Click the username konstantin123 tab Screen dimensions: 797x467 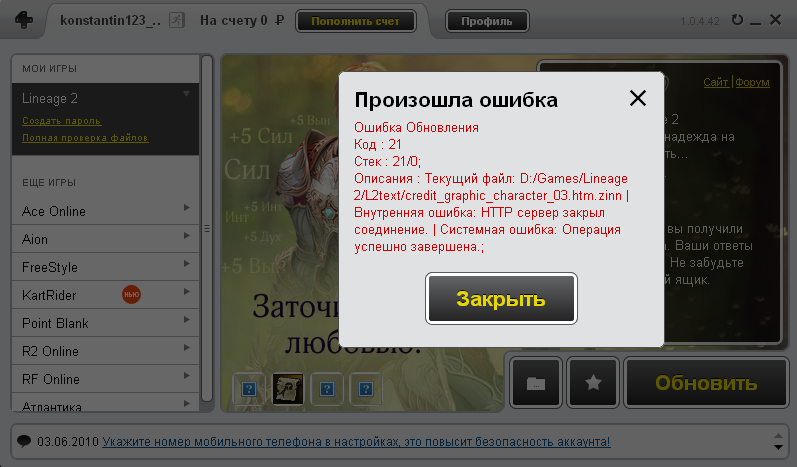pyautogui.click(x=110, y=20)
